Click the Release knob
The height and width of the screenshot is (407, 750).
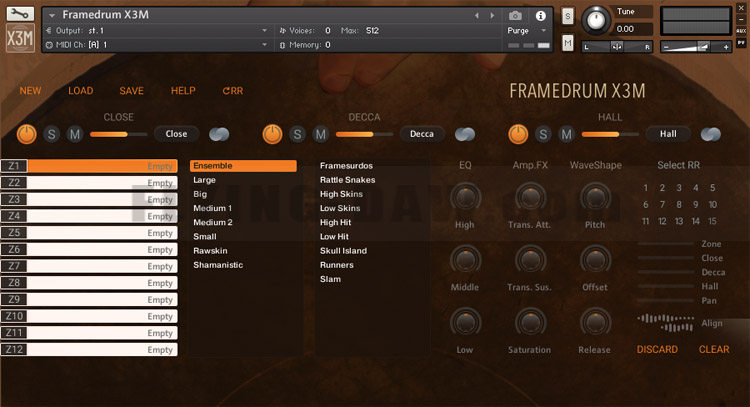coord(595,322)
